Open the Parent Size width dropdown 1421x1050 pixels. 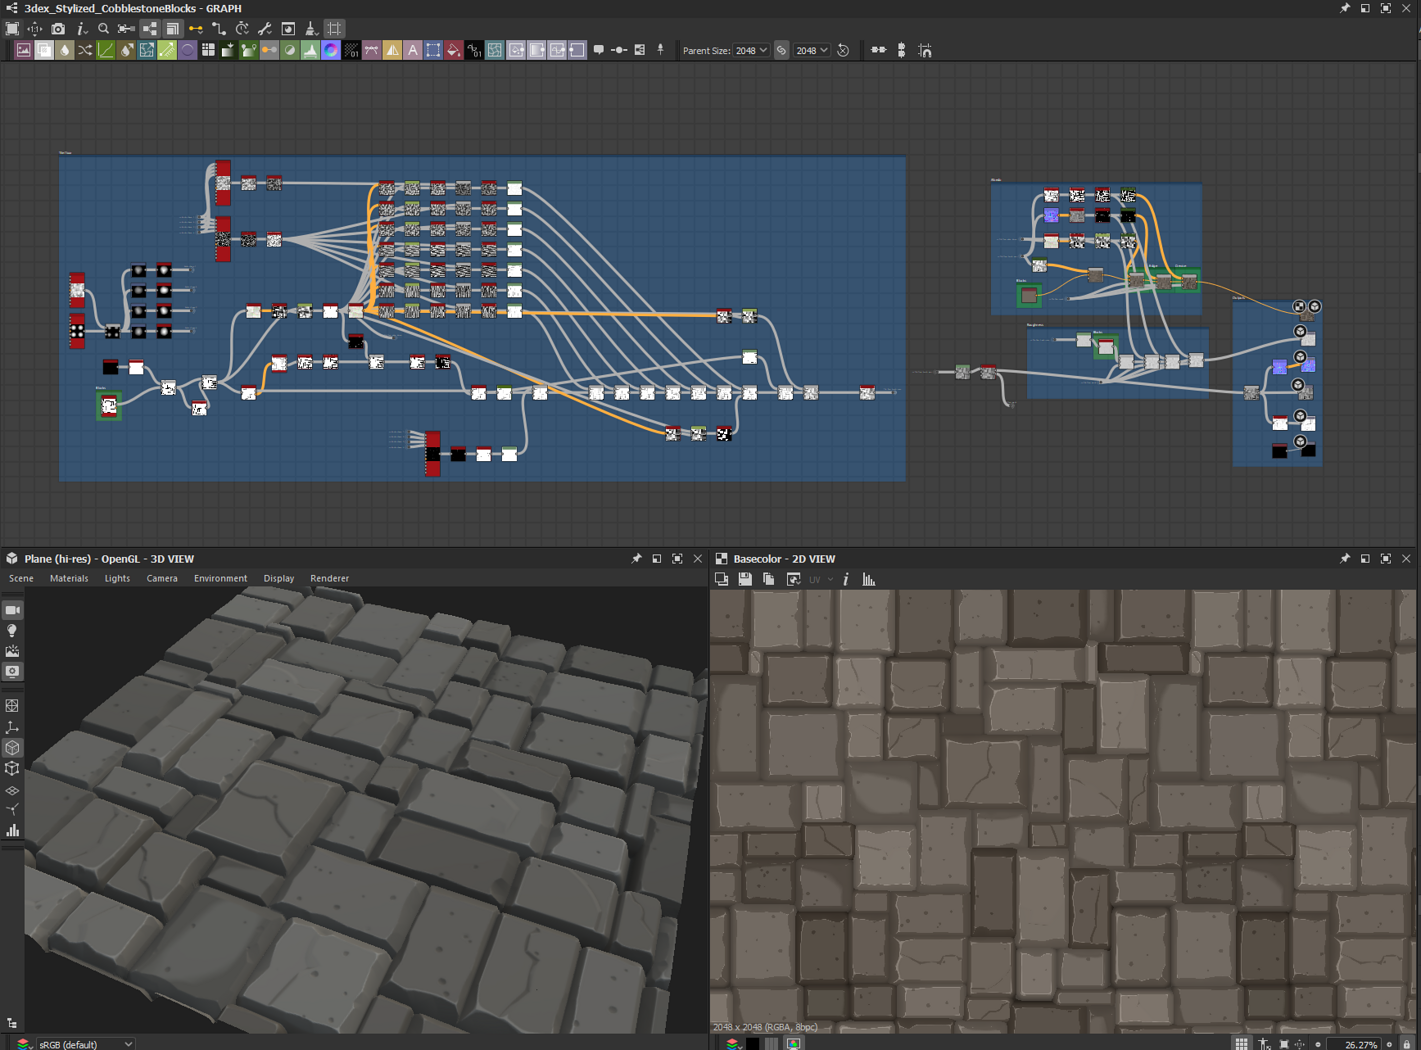751,50
